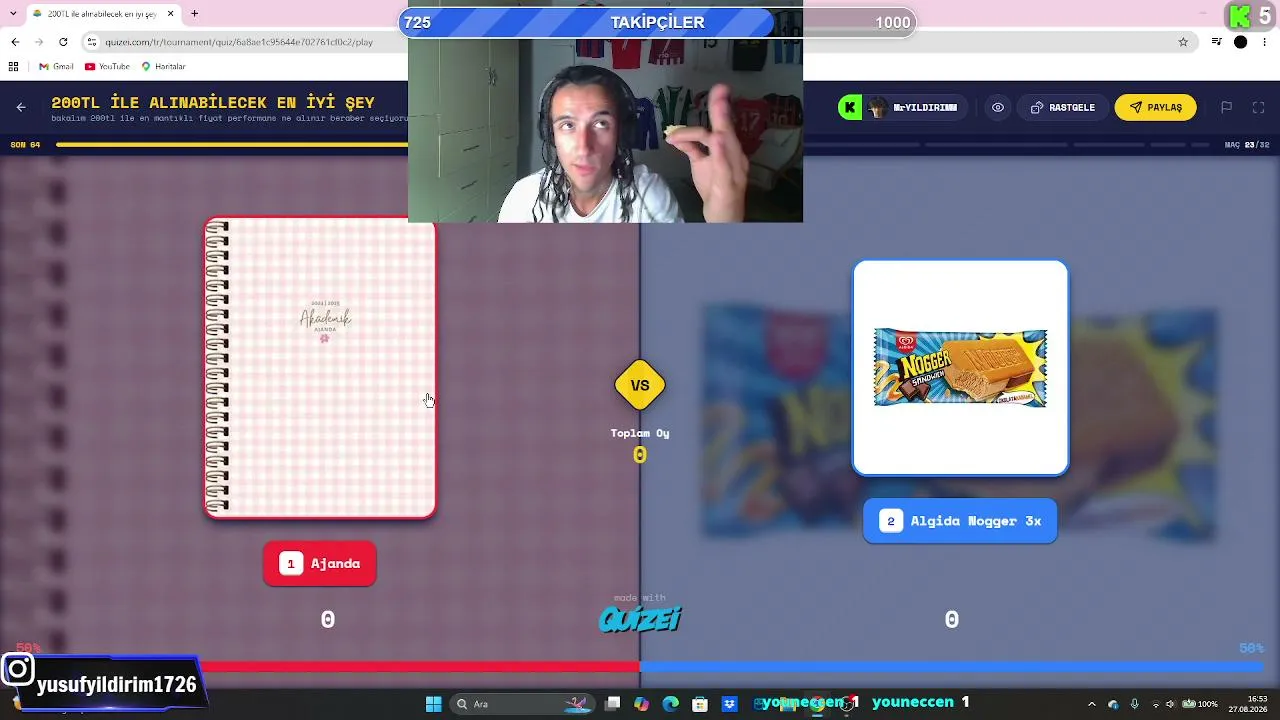The width and height of the screenshot is (1280, 720).
Task: Report the quiz with the flag icon
Action: [1226, 107]
